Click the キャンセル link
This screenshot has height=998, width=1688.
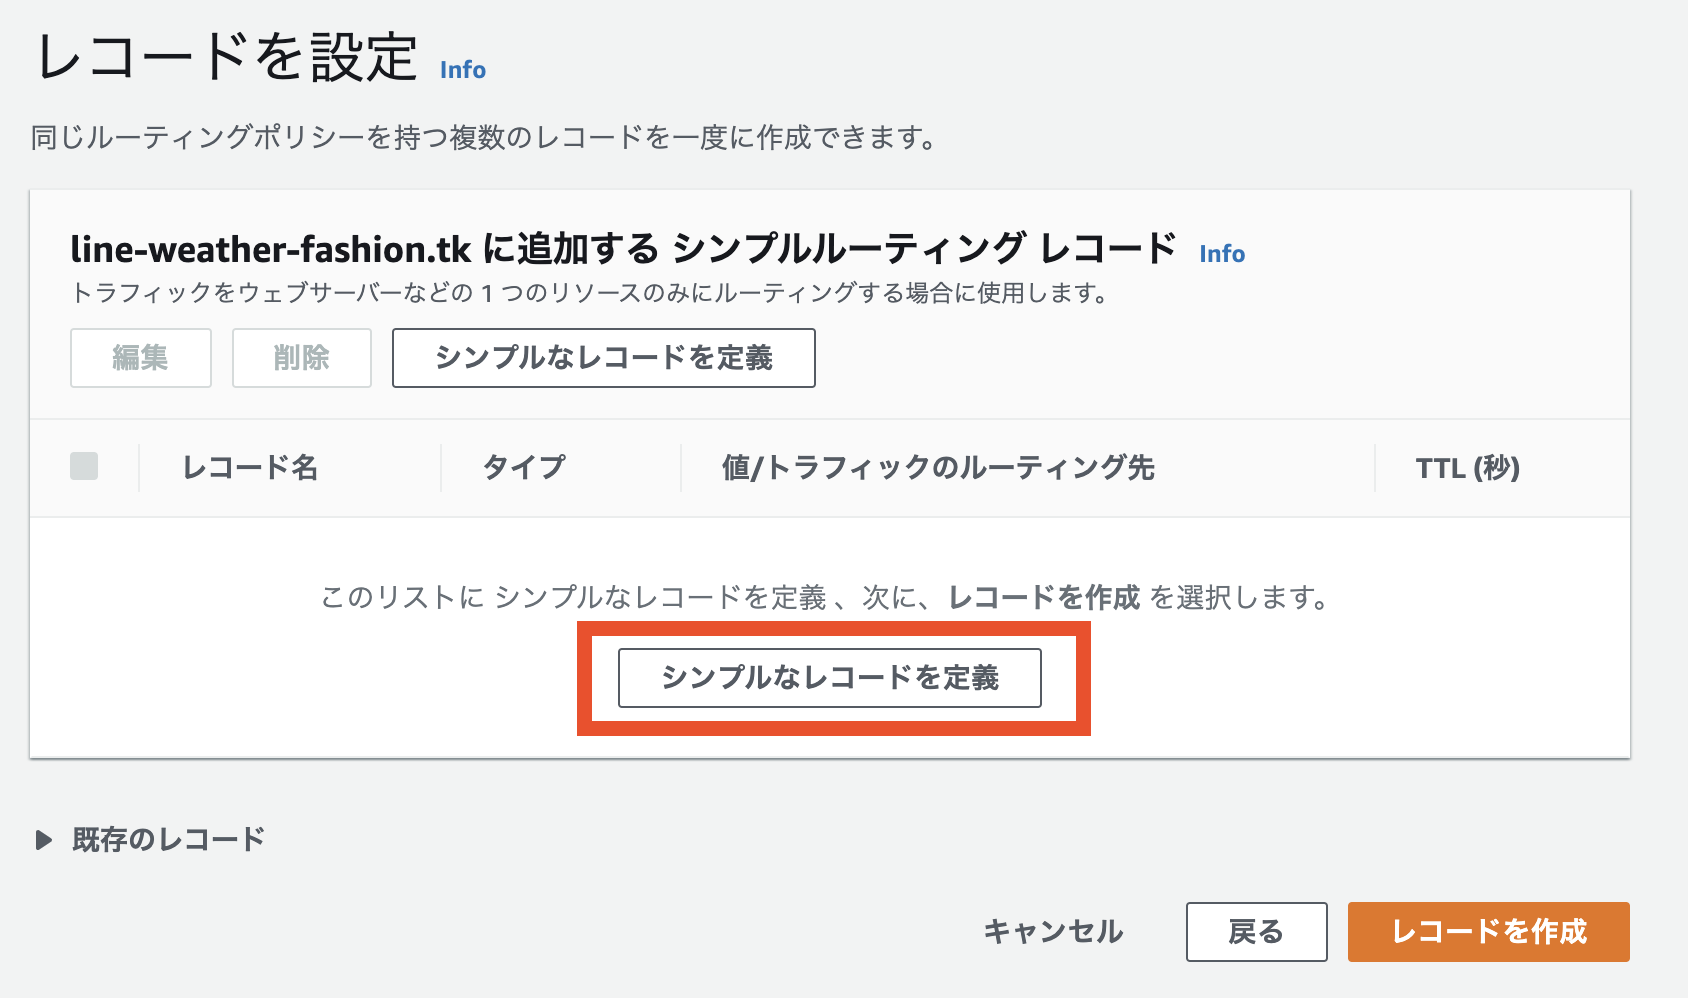pyautogui.click(x=1053, y=931)
